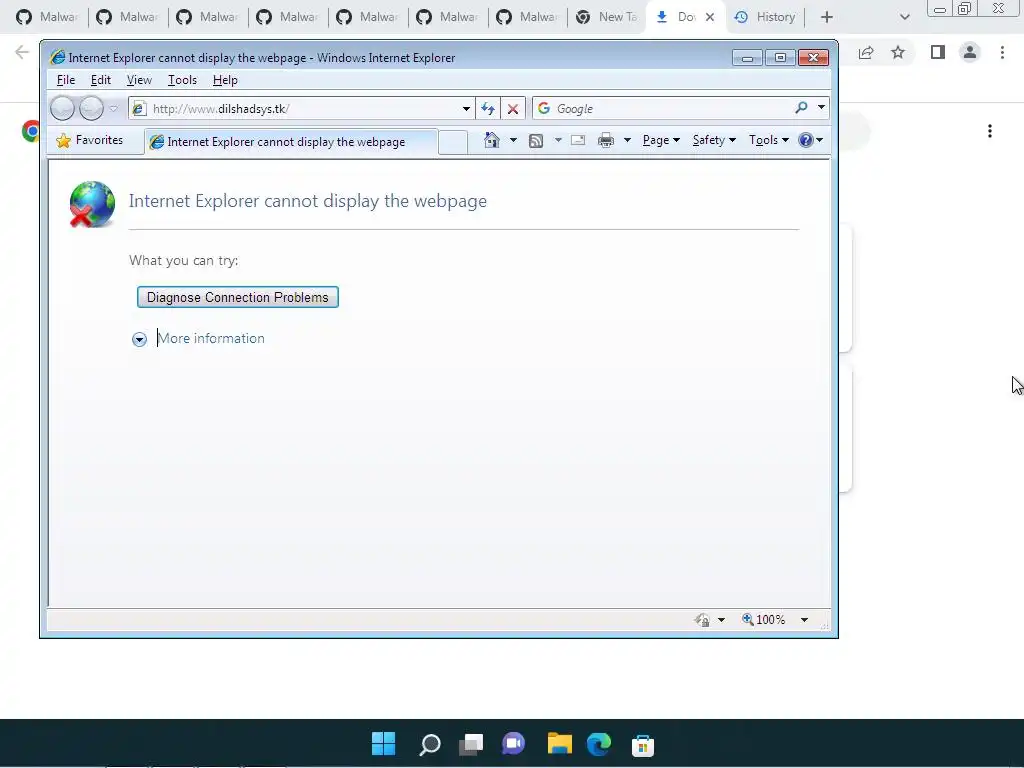This screenshot has height=768, width=1024.
Task: Open Microsoft Store from taskbar
Action: coord(643,745)
